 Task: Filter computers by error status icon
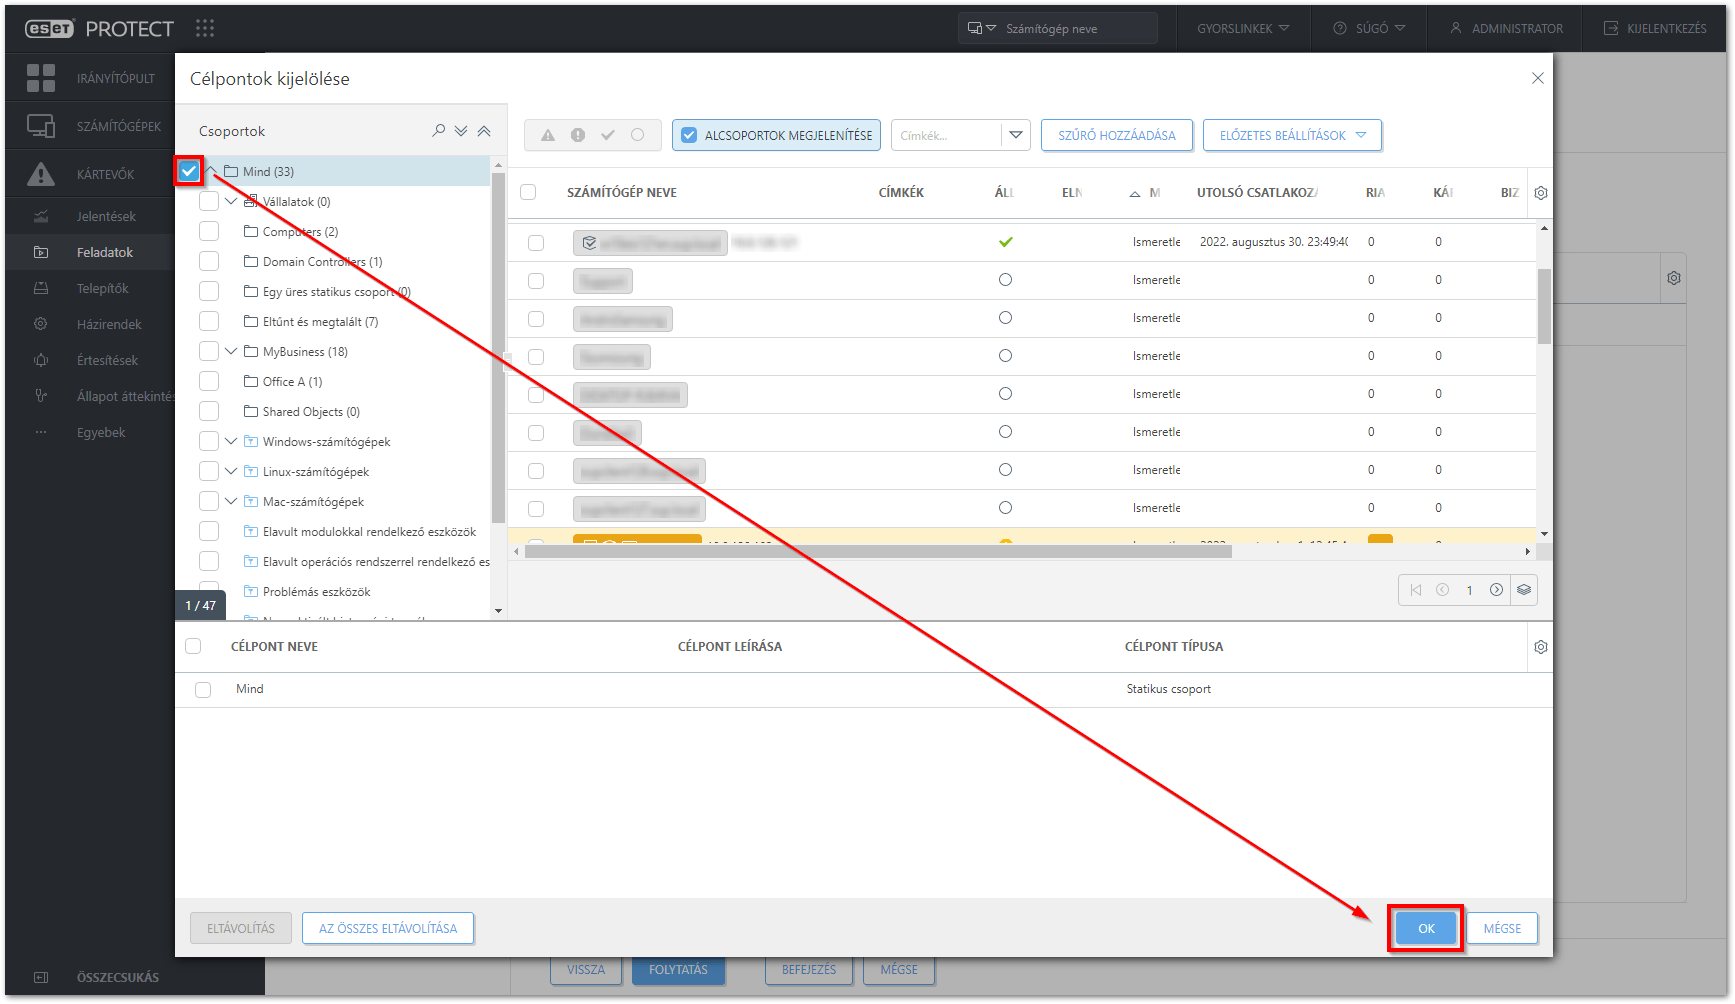[x=577, y=134]
